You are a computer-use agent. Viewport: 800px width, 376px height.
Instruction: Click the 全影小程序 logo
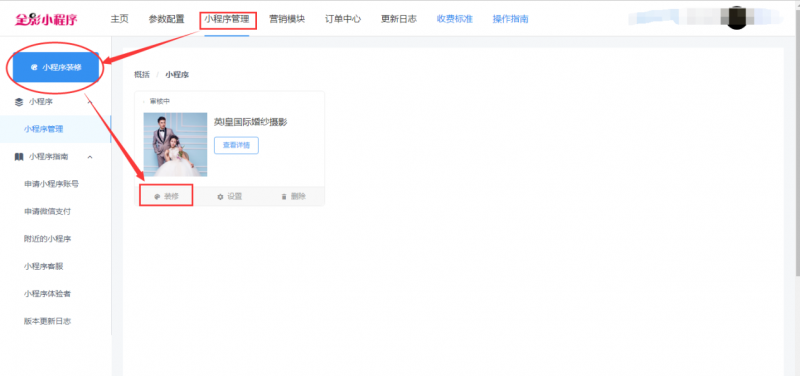pyautogui.click(x=46, y=19)
